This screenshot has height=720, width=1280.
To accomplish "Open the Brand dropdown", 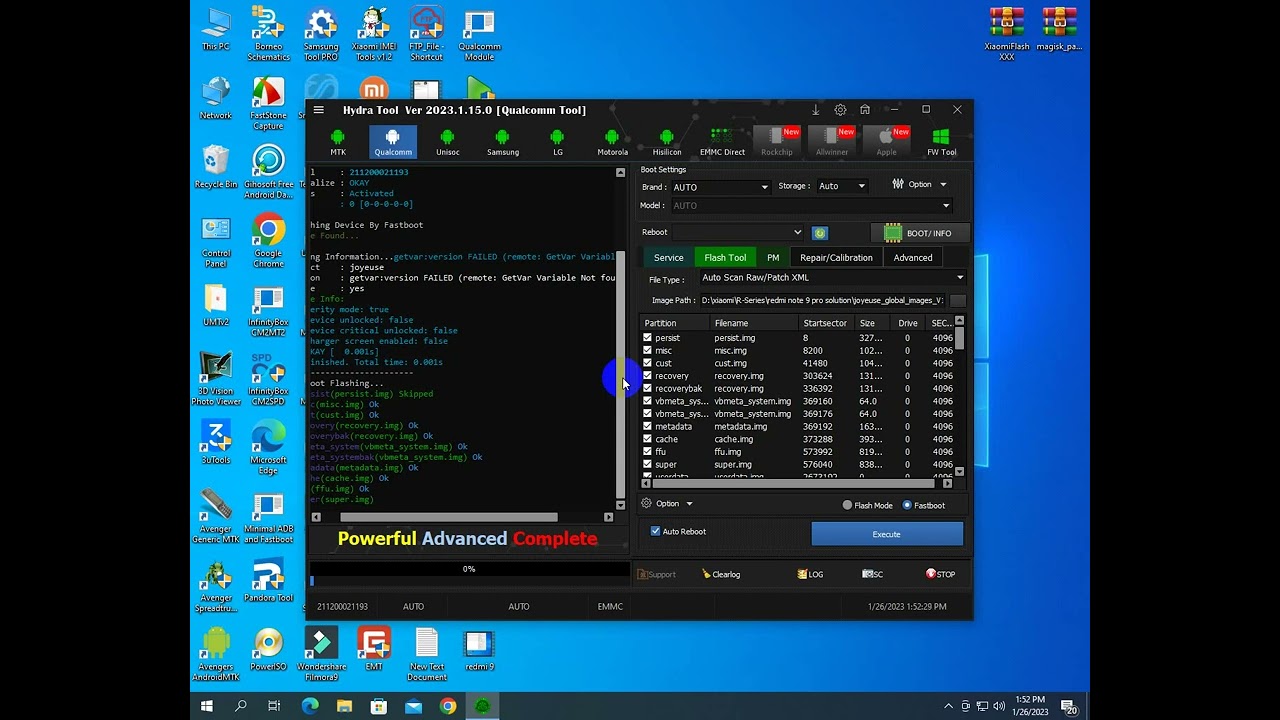I will click(721, 187).
